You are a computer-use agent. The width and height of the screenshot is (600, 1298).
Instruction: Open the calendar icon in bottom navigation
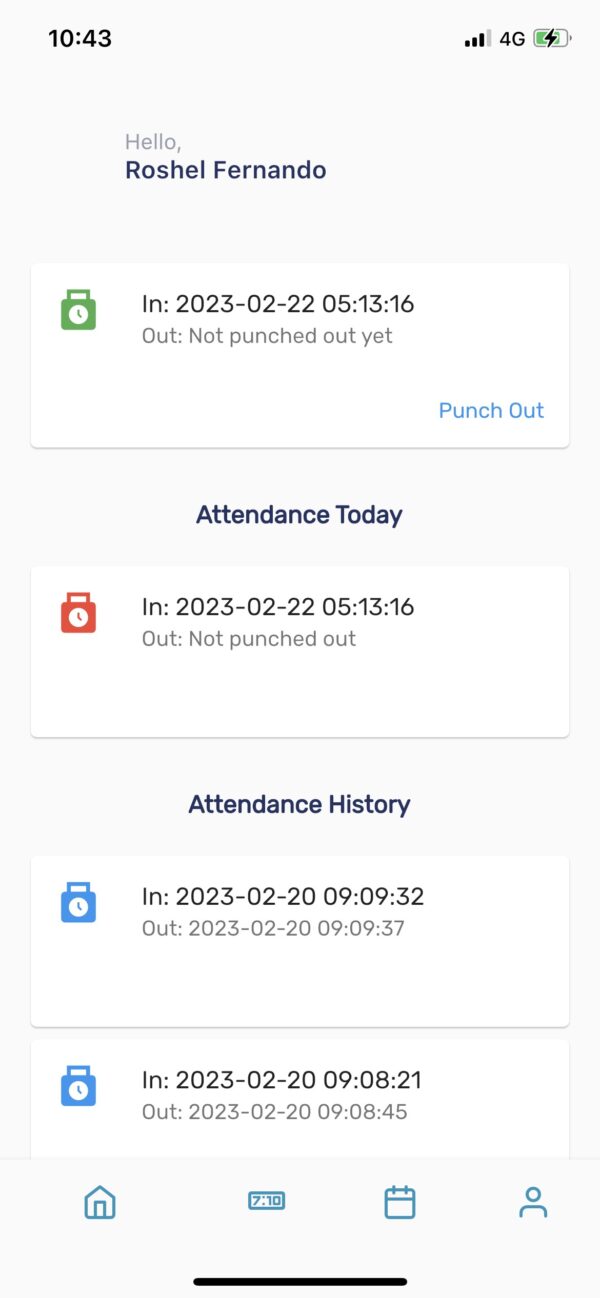click(399, 1202)
